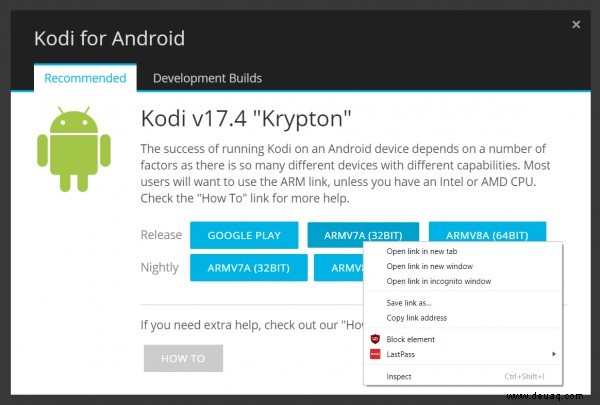Click the partially hidden Nightly ARMV8A button
Image resolution: width=600 pixels, height=405 pixels.
pyautogui.click(x=339, y=268)
